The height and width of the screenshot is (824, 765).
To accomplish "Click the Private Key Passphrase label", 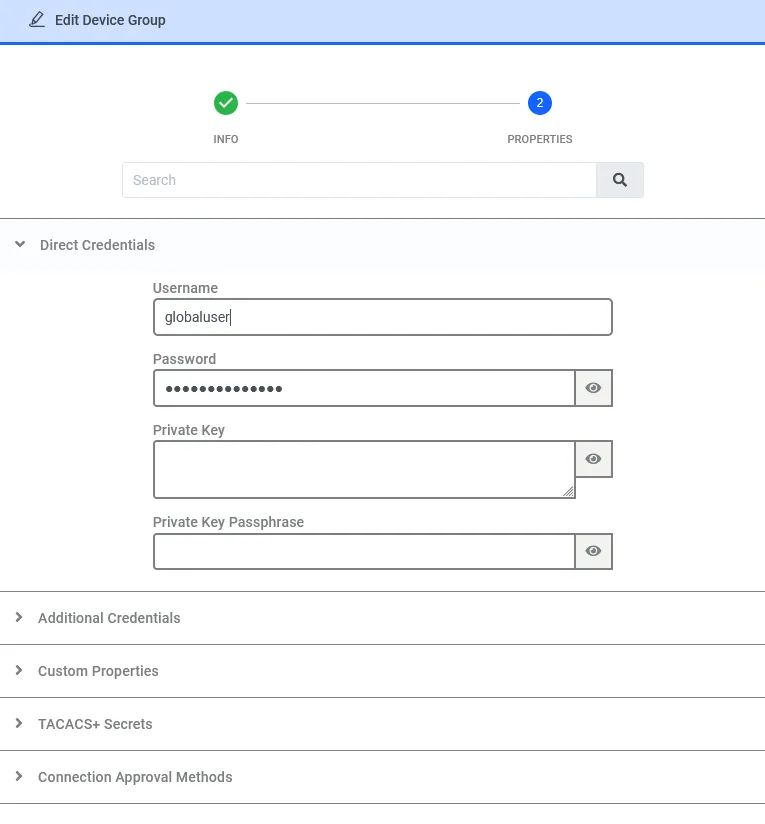I will click(229, 522).
